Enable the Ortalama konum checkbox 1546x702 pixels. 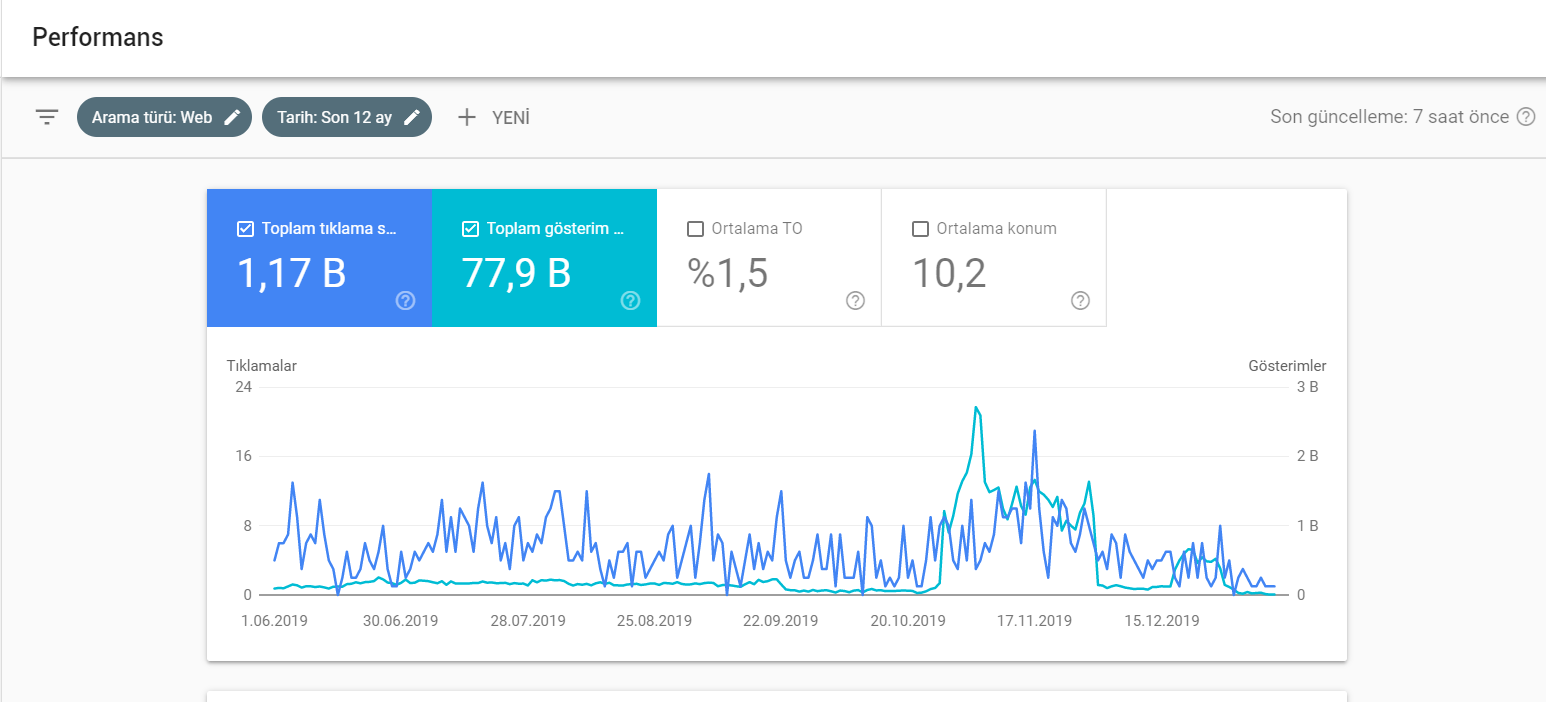point(921,229)
